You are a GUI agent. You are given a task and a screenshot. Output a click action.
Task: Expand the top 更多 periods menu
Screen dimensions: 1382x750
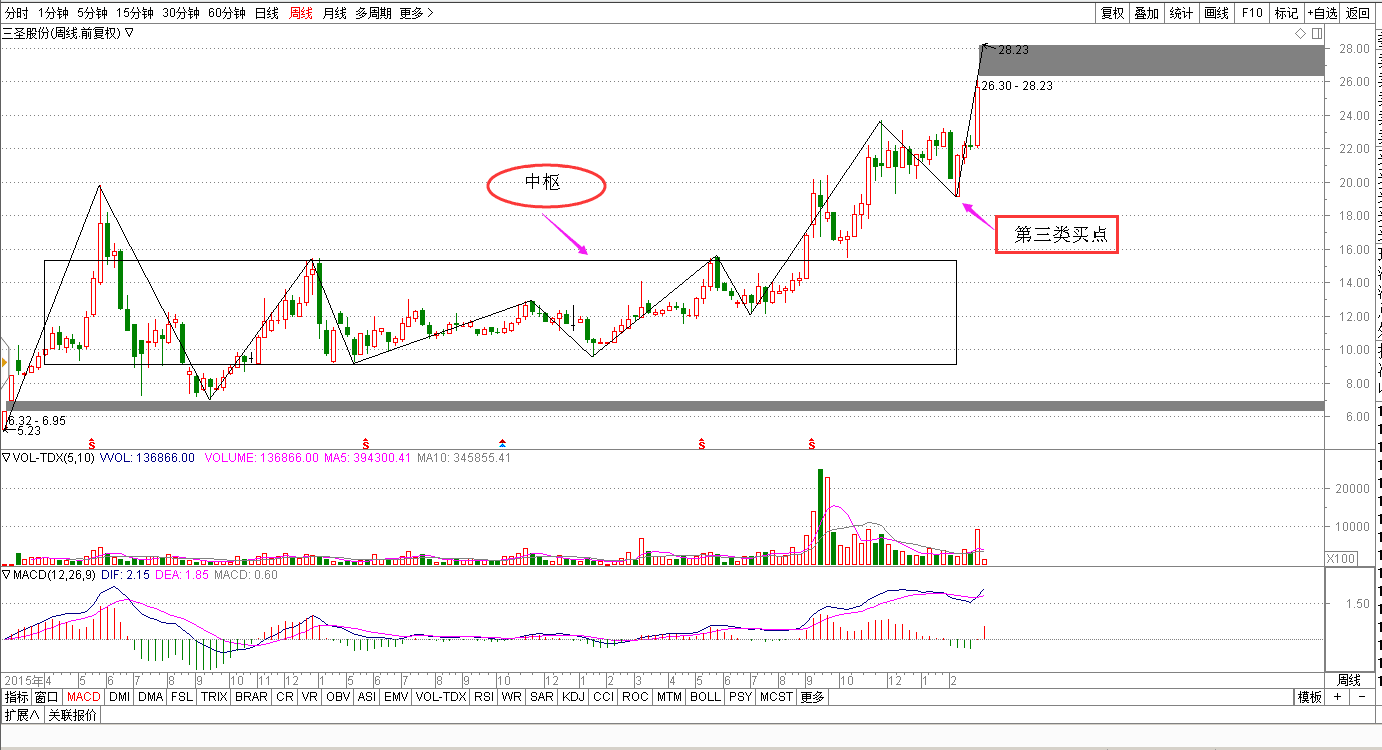[416, 13]
